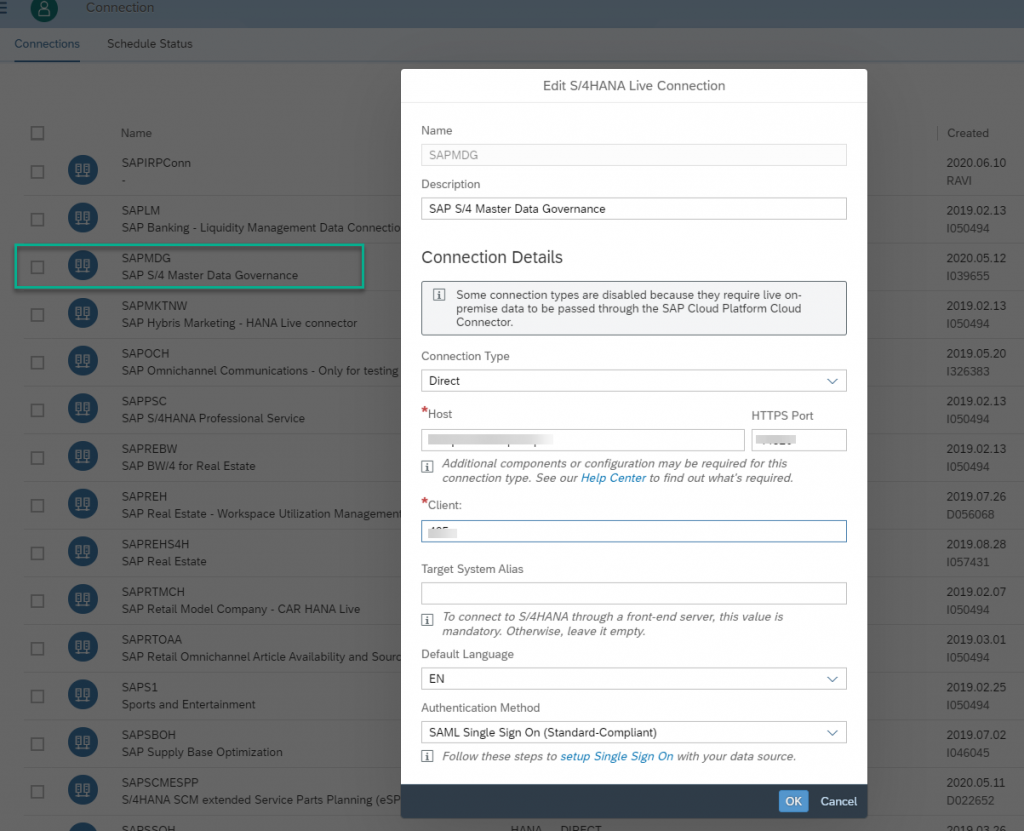The image size is (1024, 831).
Task: Click the SAPPSC connection icon
Action: click(83, 408)
